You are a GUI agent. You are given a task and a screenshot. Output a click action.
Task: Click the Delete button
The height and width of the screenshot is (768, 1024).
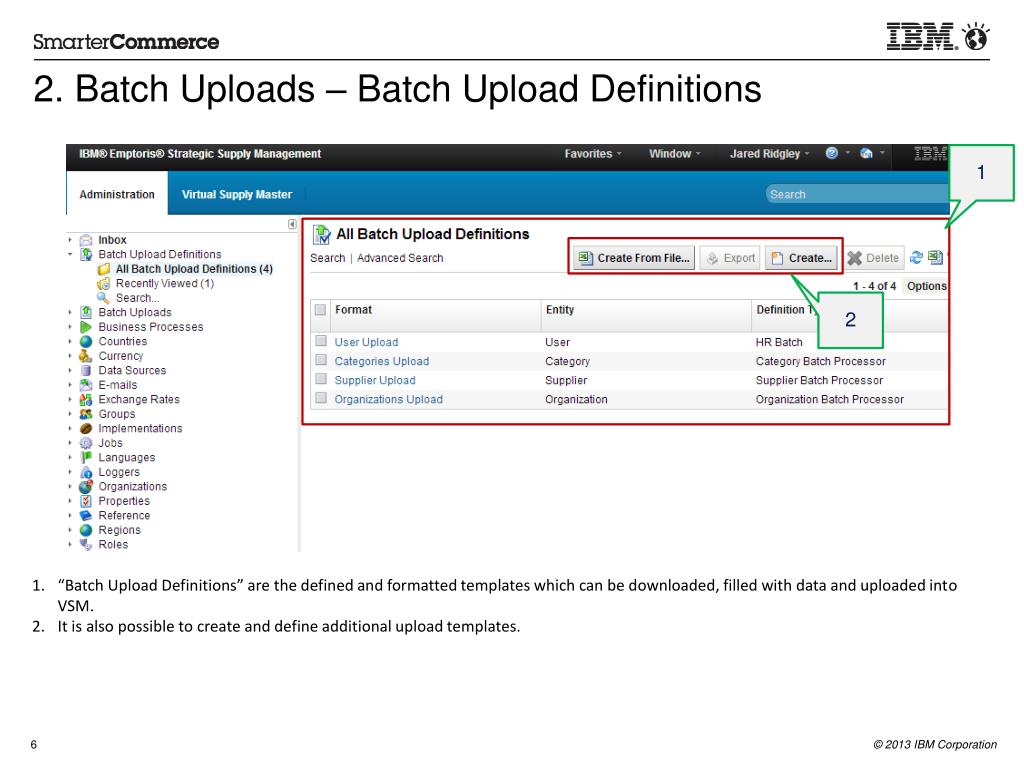873,258
